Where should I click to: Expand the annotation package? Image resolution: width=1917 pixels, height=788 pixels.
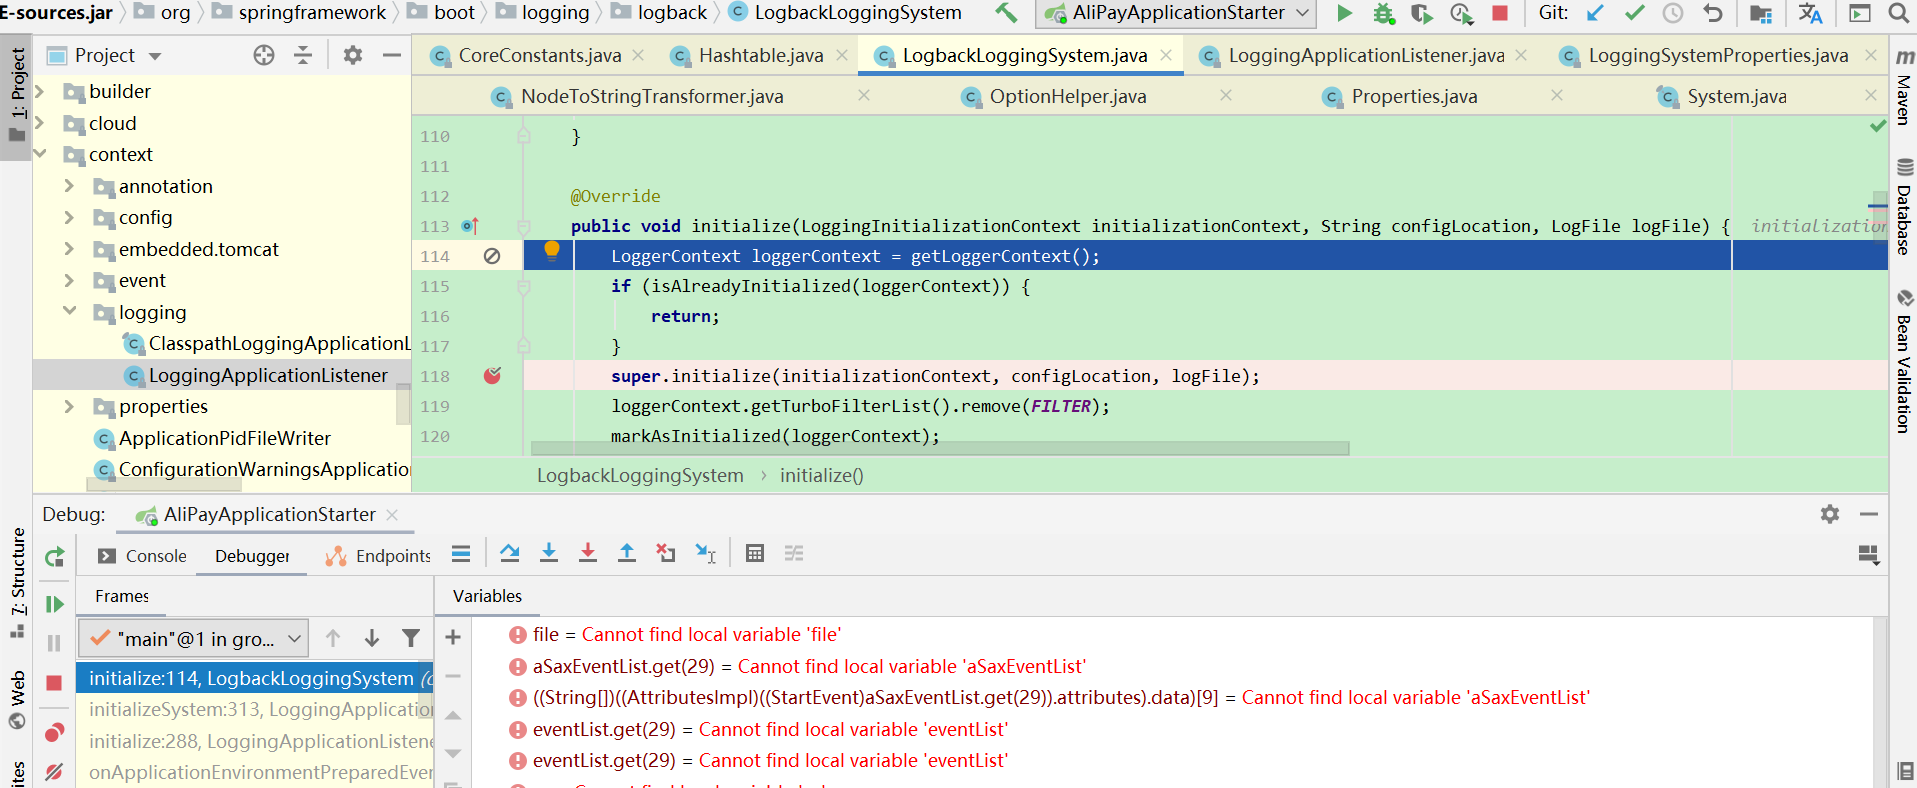(x=69, y=186)
